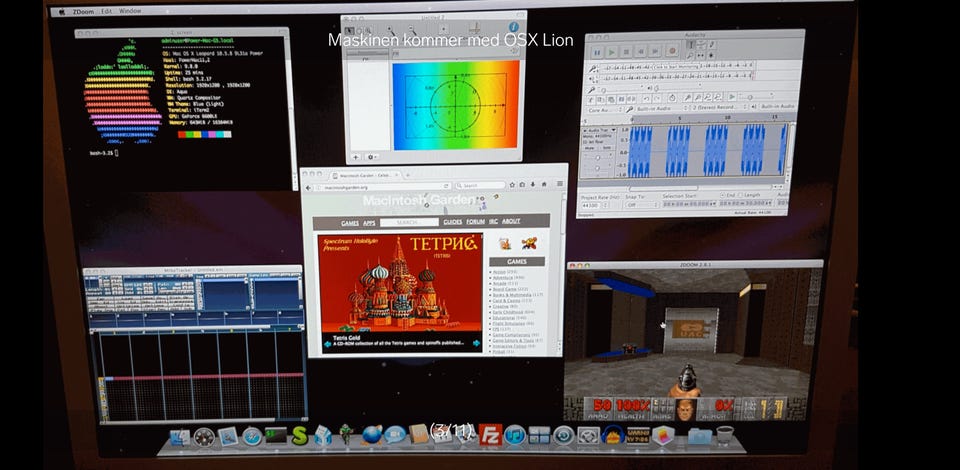Click the Undo icon in Audacity
The image size is (960, 470).
point(647,99)
